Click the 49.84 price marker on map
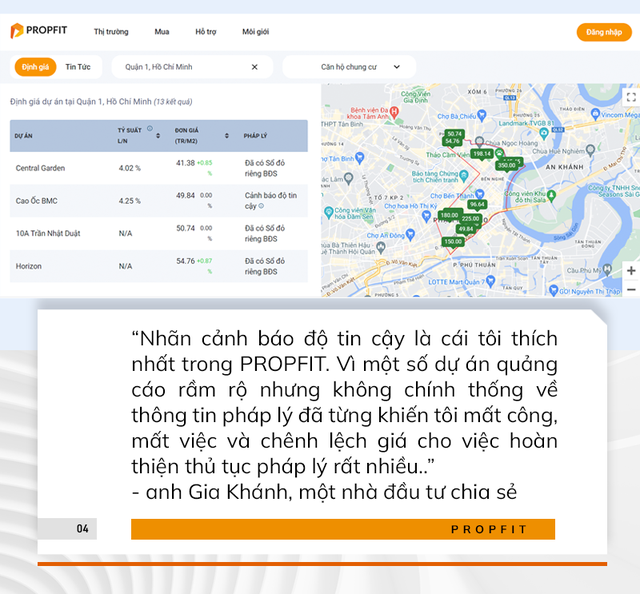This screenshot has width=640, height=594. tap(466, 229)
